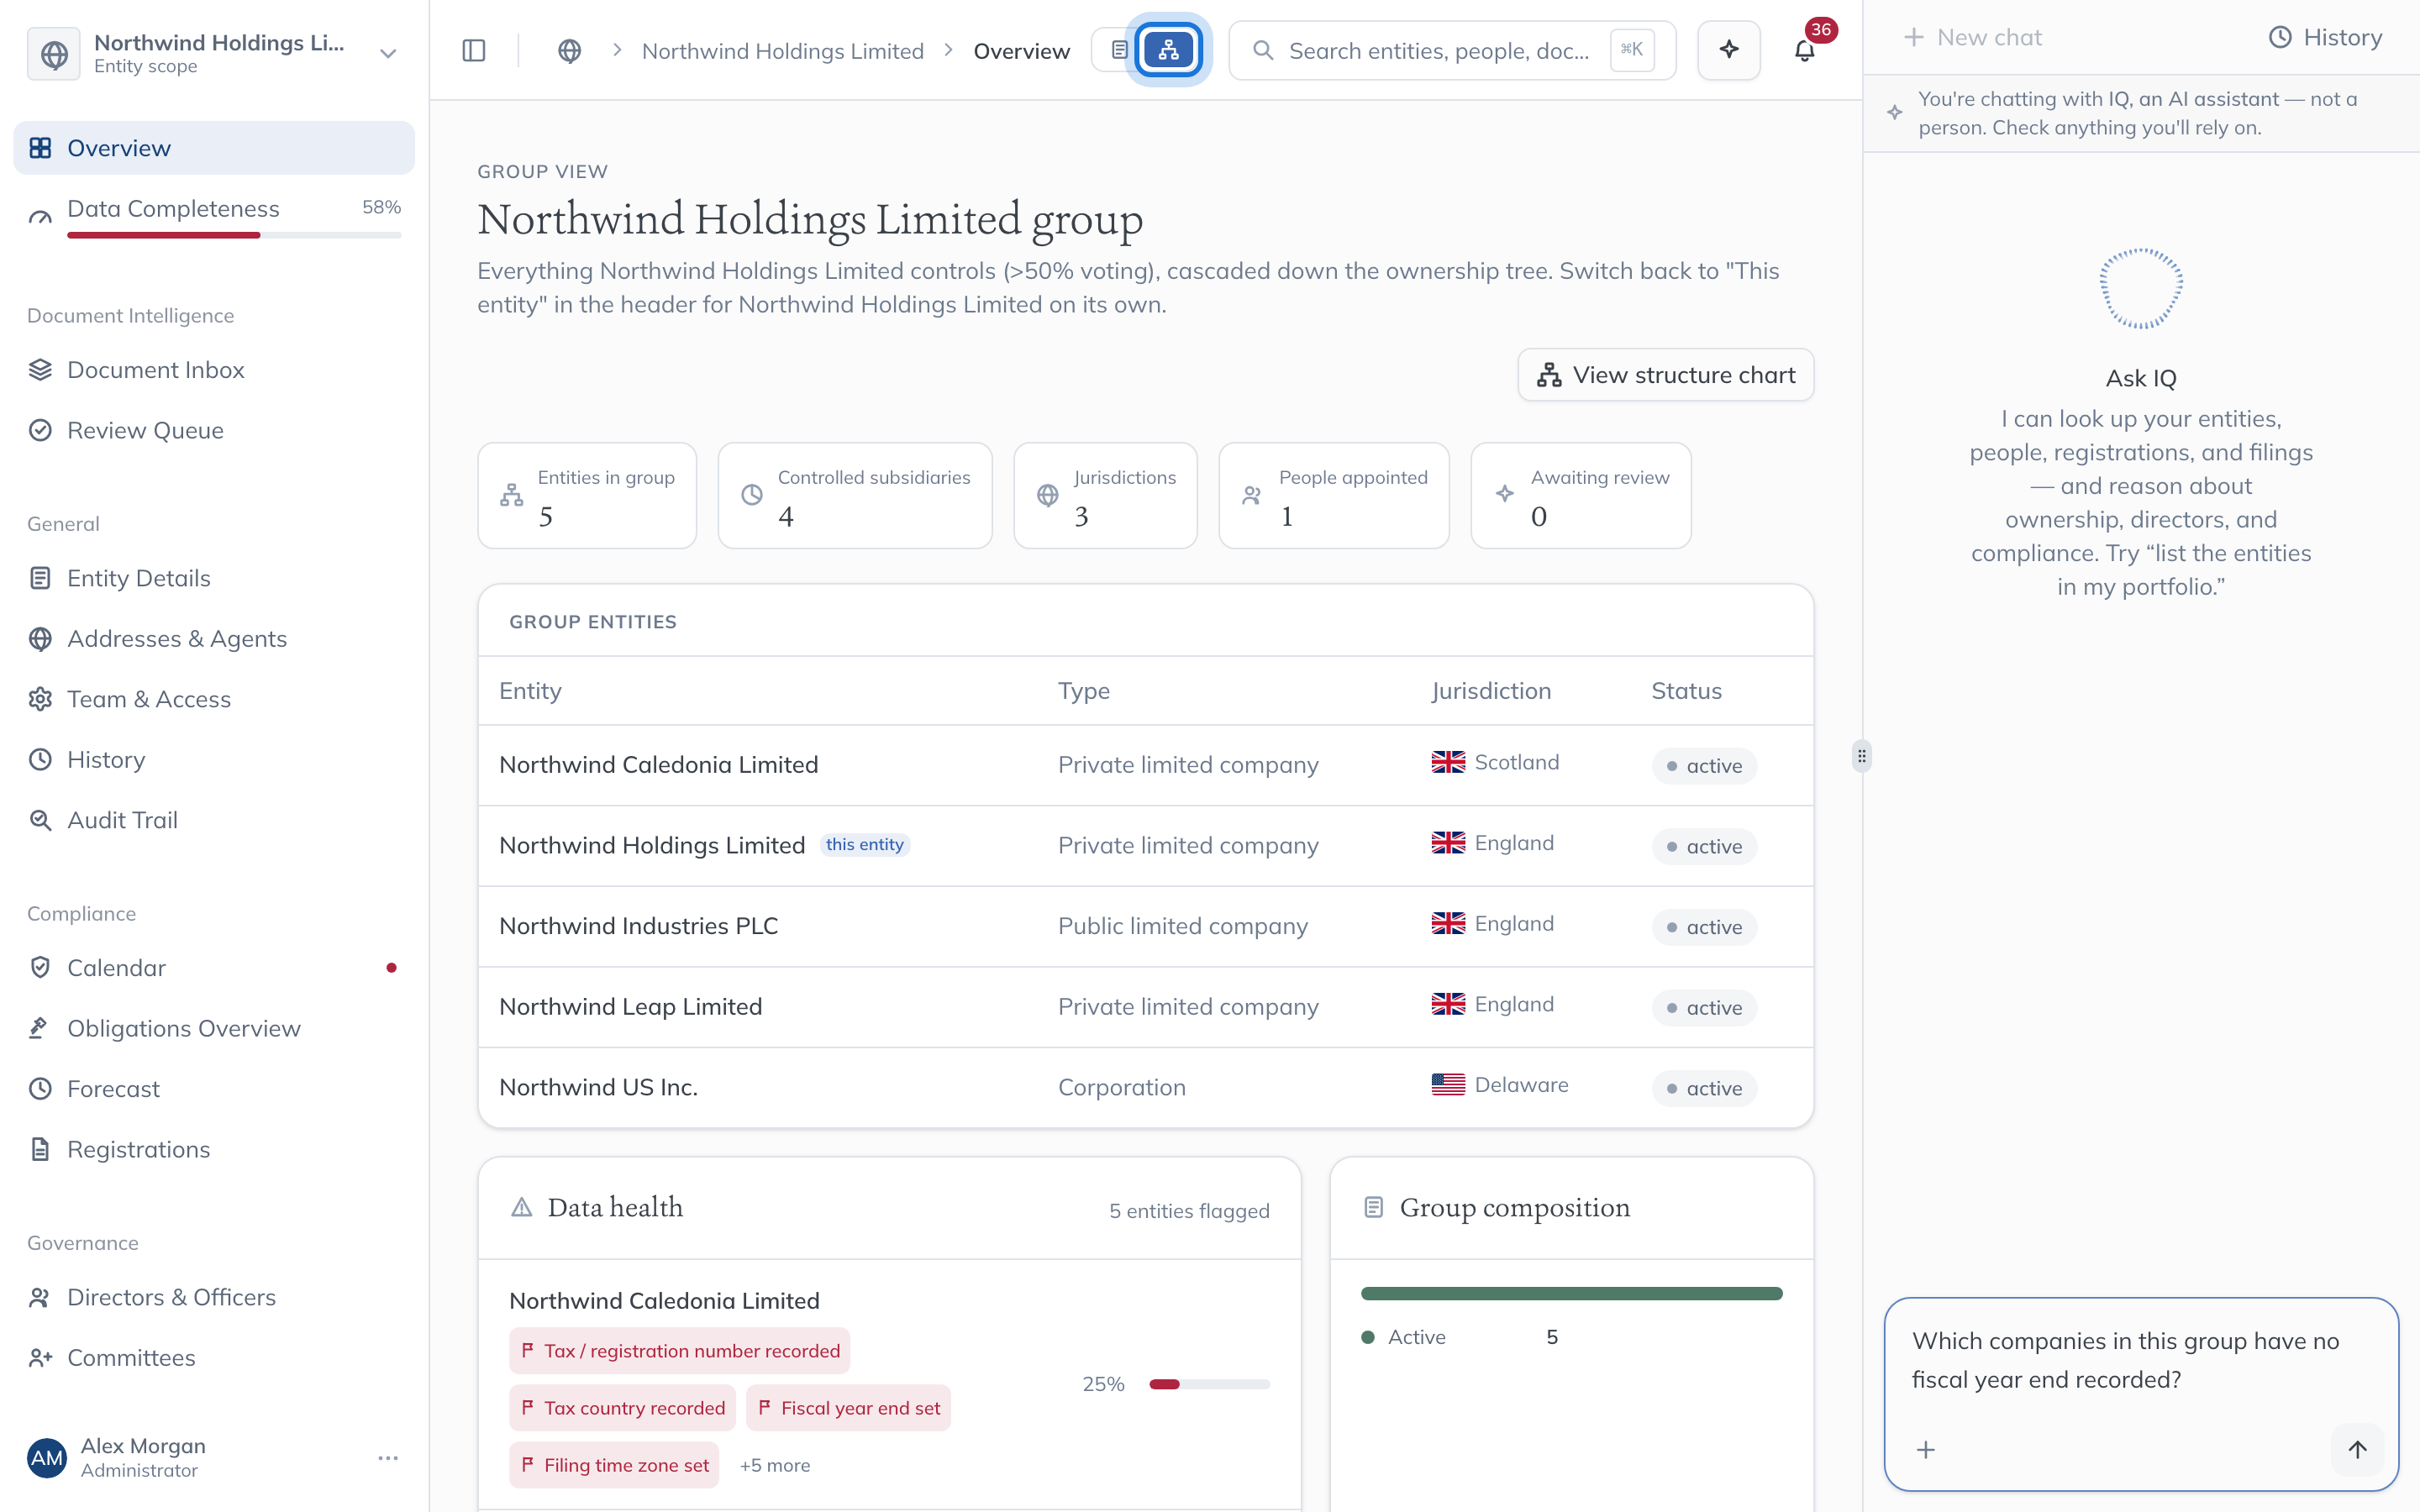Expand the Northwind Holdings entity scope switcher
The height and width of the screenshot is (1512, 2420).
[x=214, y=53]
